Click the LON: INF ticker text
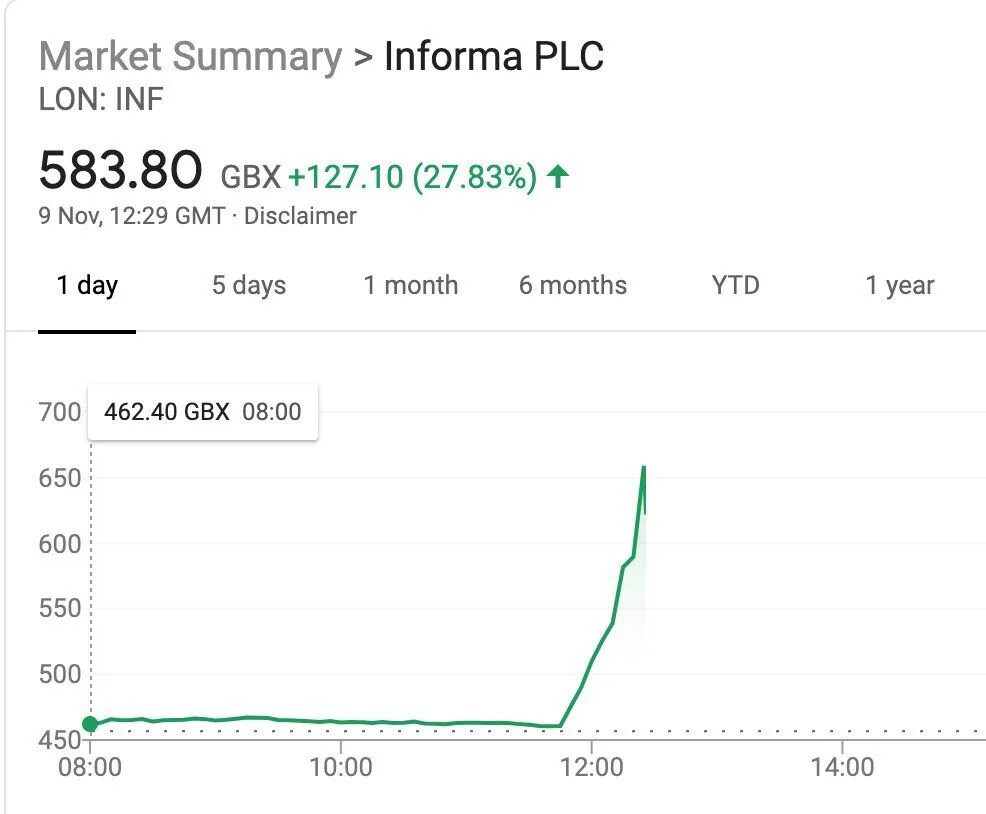This screenshot has height=814, width=986. [101, 99]
